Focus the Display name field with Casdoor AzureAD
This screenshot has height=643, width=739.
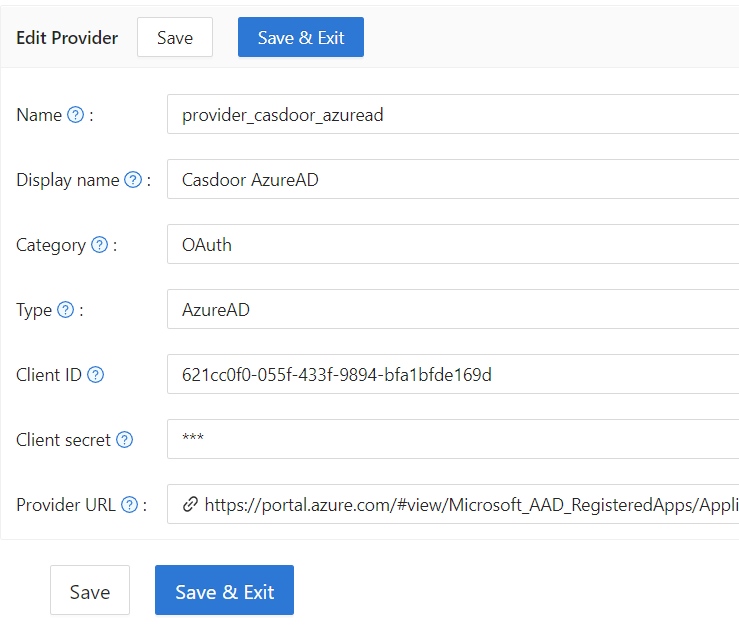point(452,180)
